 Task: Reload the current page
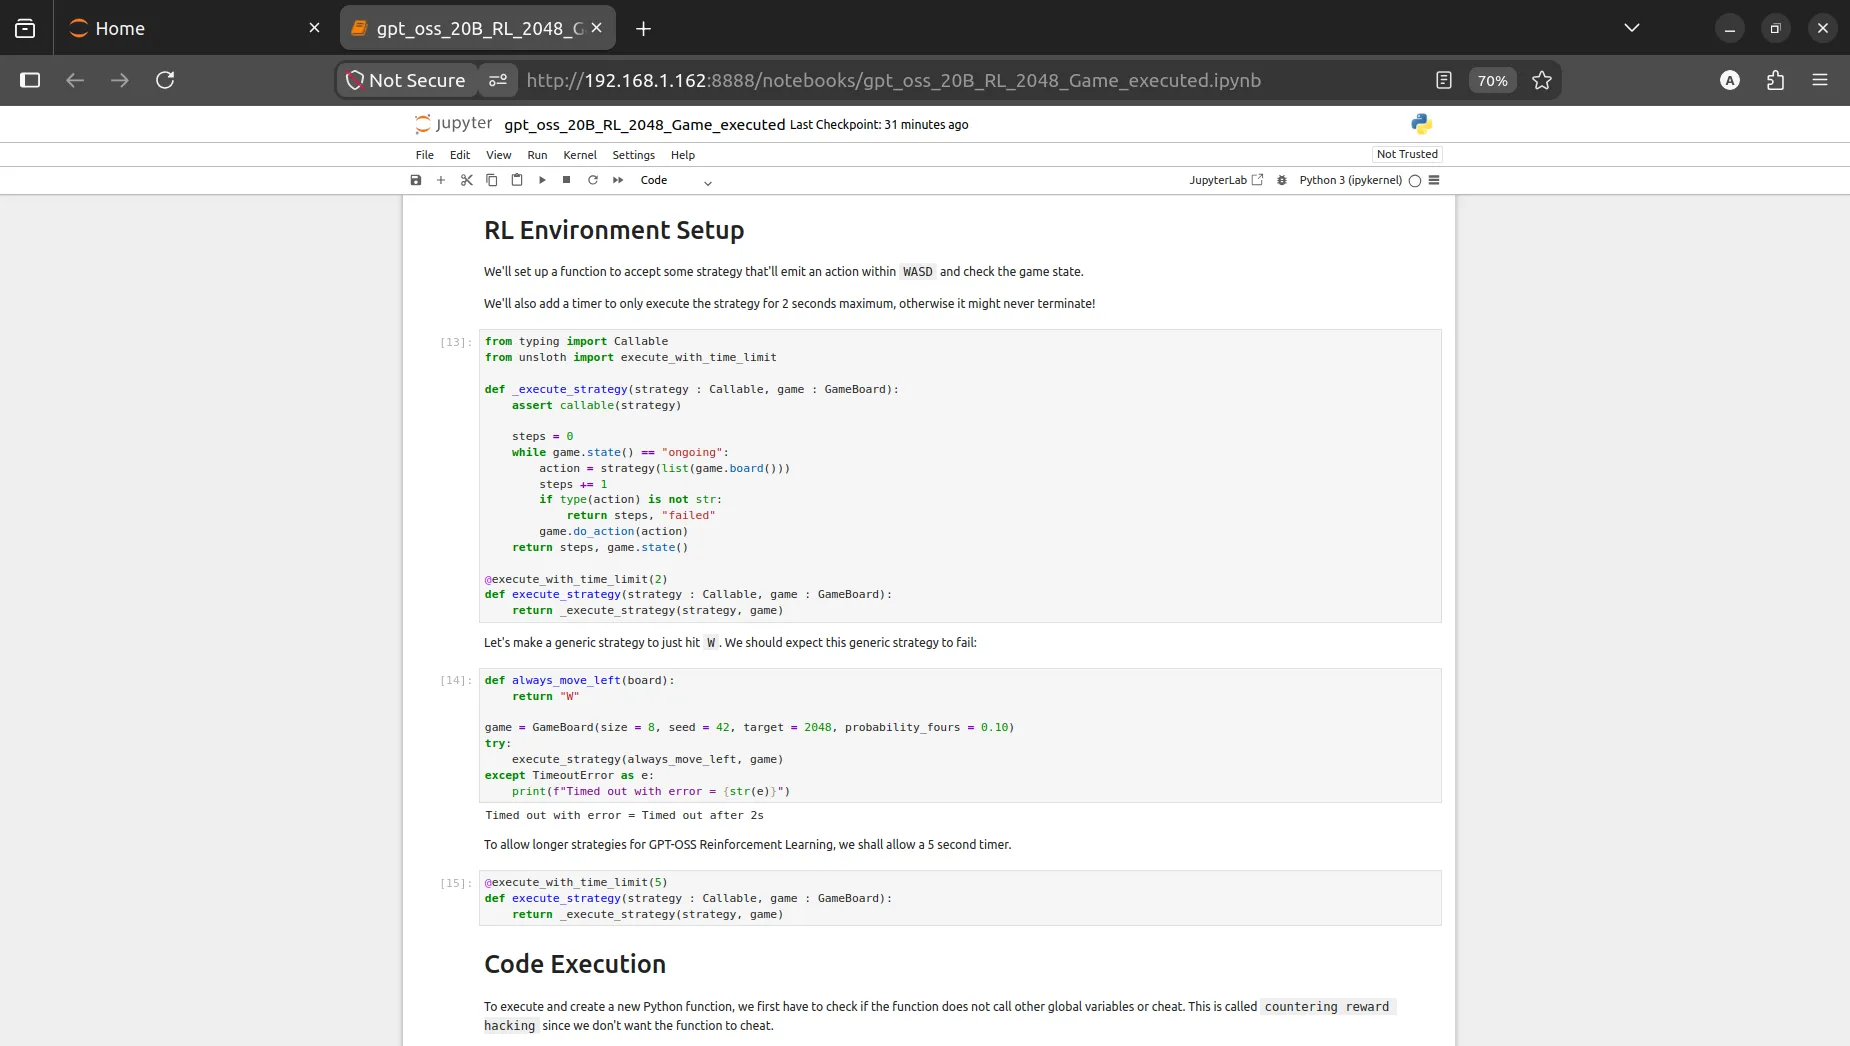pyautogui.click(x=165, y=80)
